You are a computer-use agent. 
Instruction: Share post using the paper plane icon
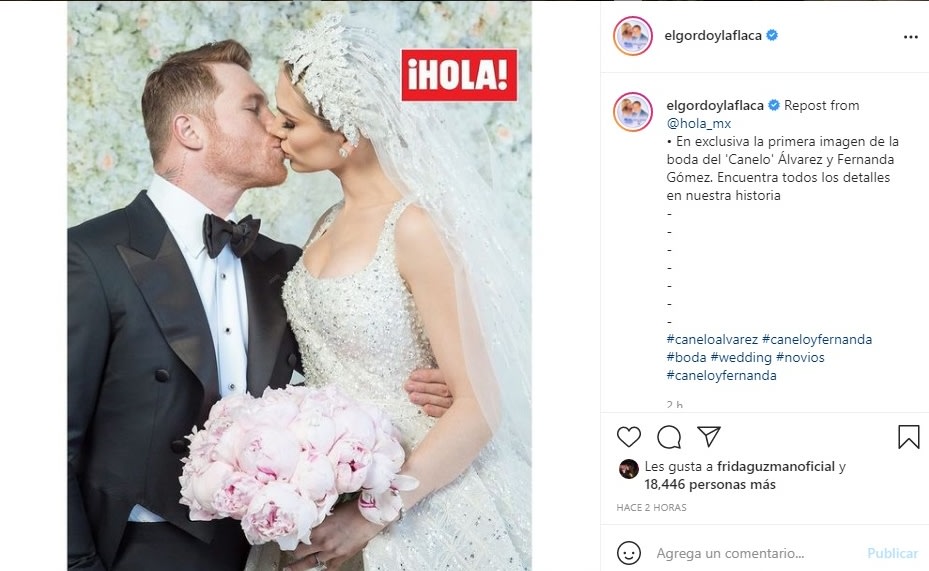tap(709, 437)
